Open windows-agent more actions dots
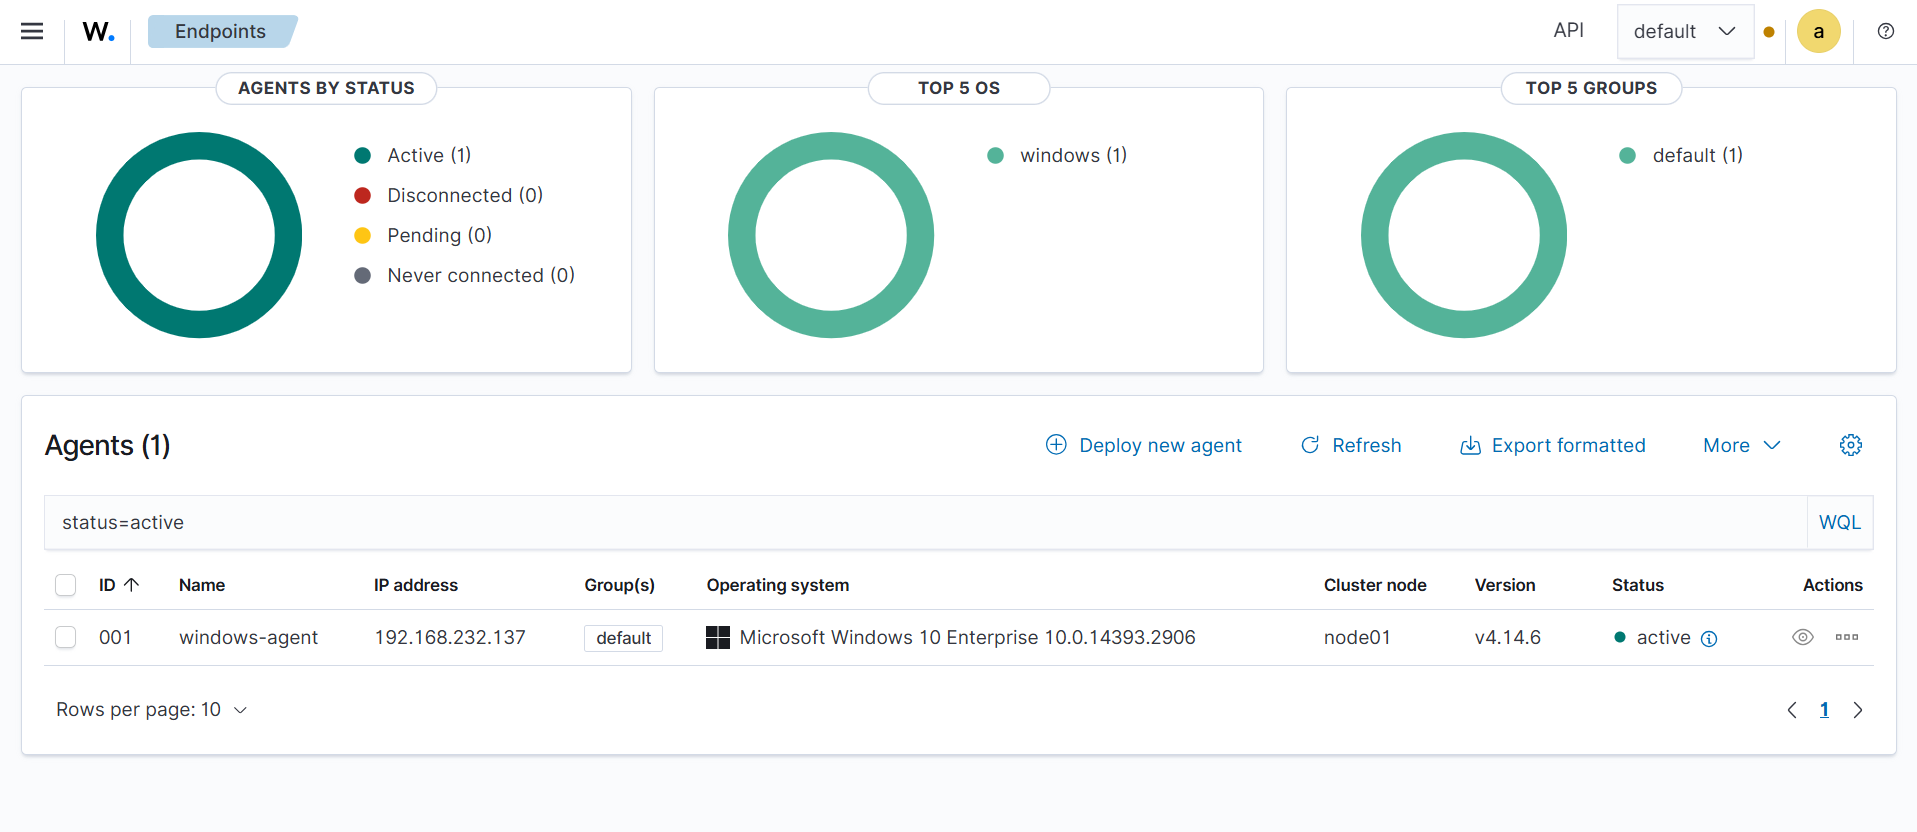Image resolution: width=1917 pixels, height=832 pixels. 1846,637
